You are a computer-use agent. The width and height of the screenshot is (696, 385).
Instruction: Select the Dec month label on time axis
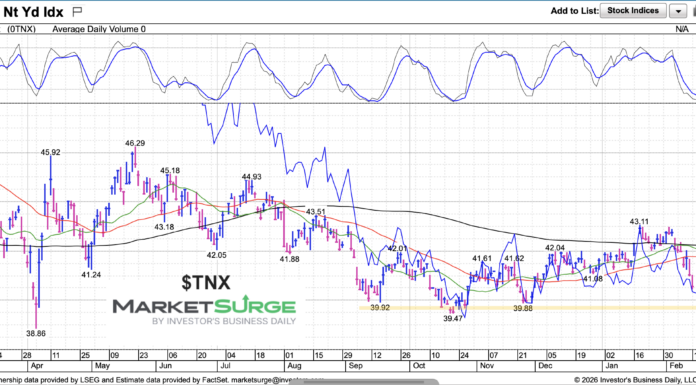point(545,366)
